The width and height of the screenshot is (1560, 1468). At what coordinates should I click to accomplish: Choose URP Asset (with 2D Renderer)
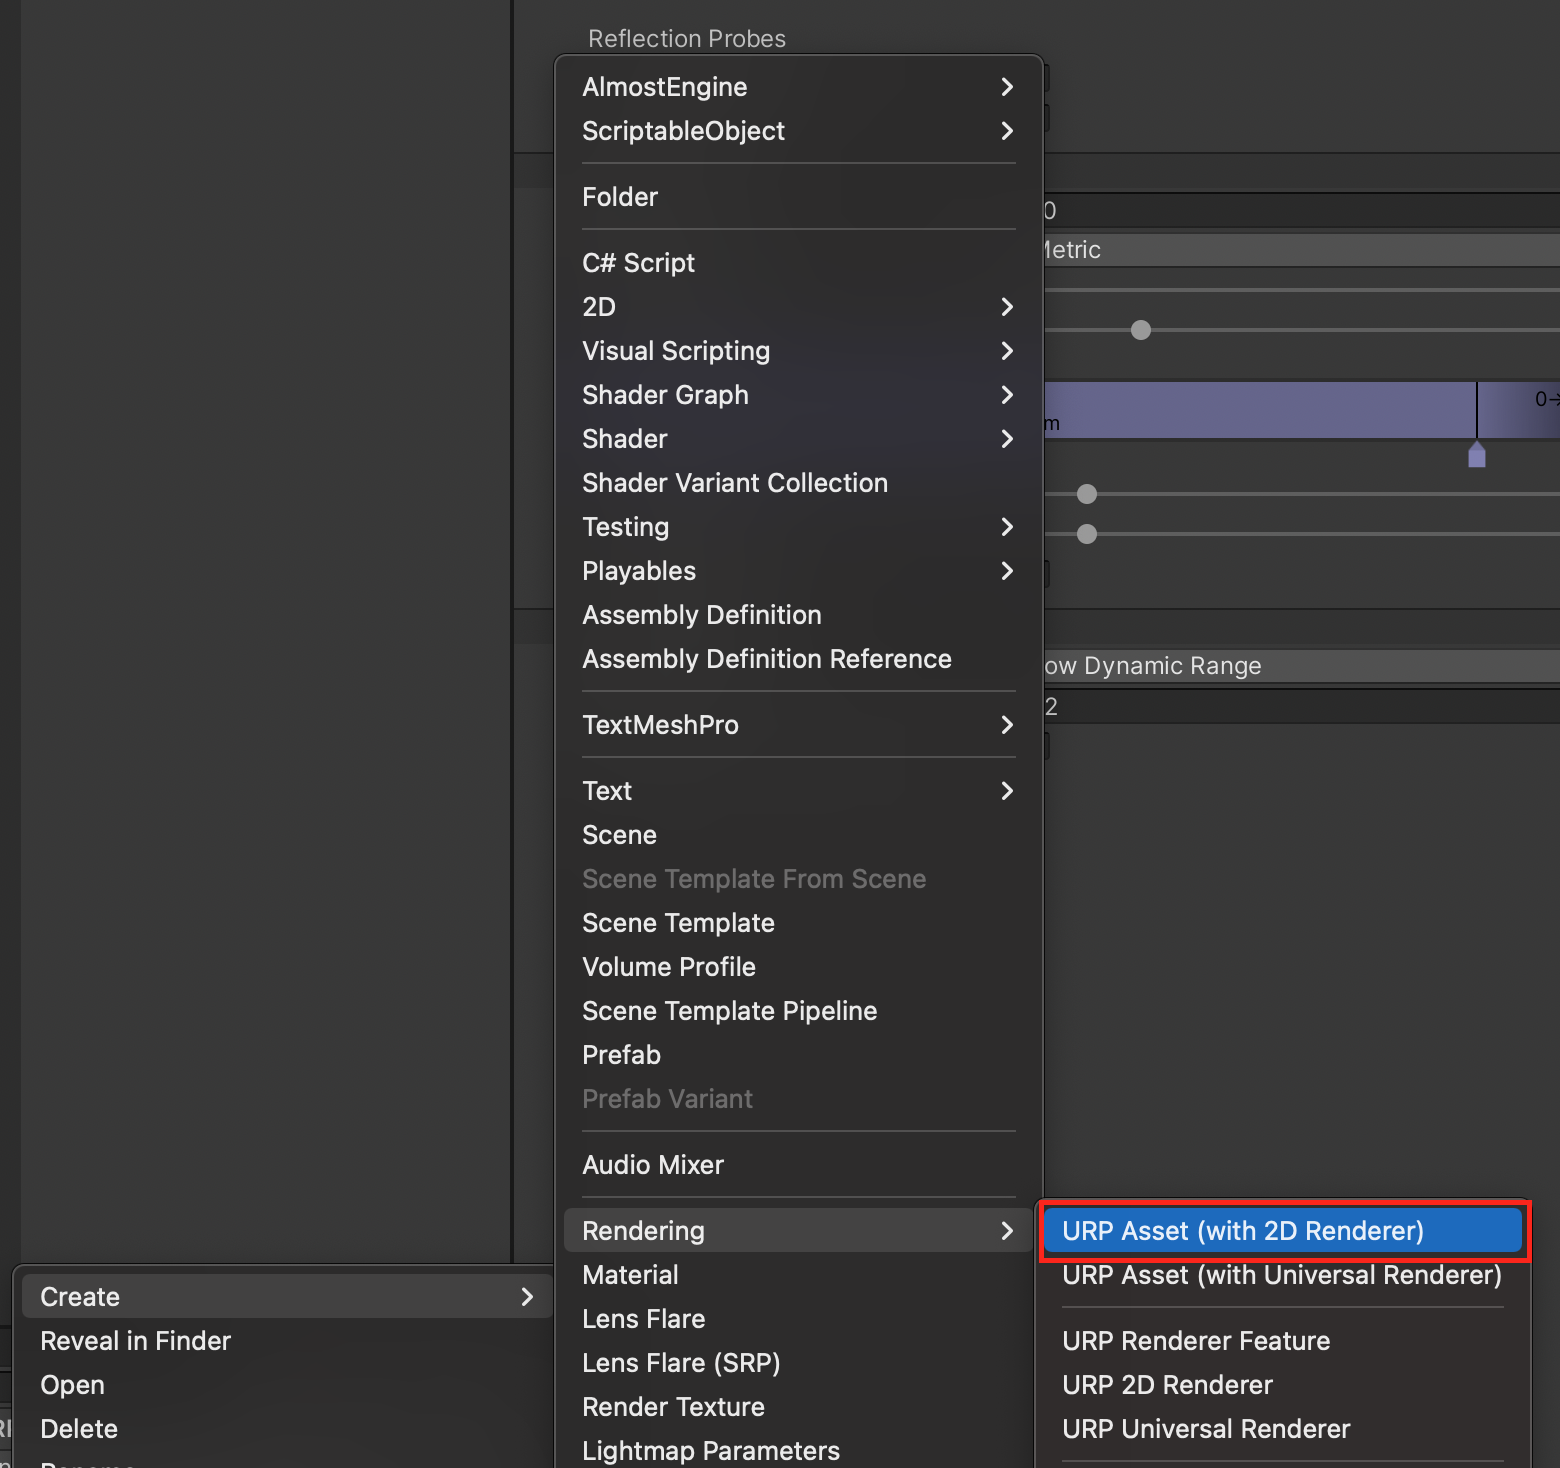point(1282,1231)
